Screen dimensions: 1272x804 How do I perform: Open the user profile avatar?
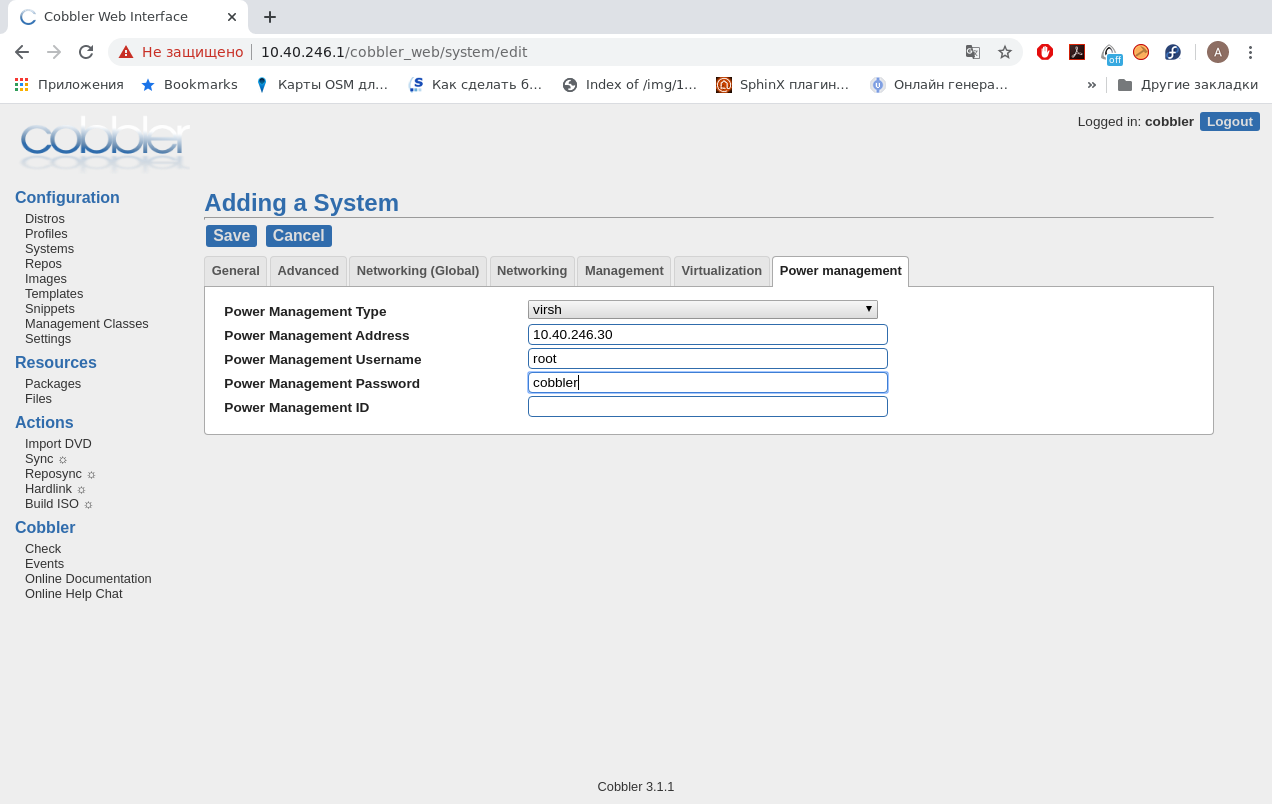pos(1217,52)
